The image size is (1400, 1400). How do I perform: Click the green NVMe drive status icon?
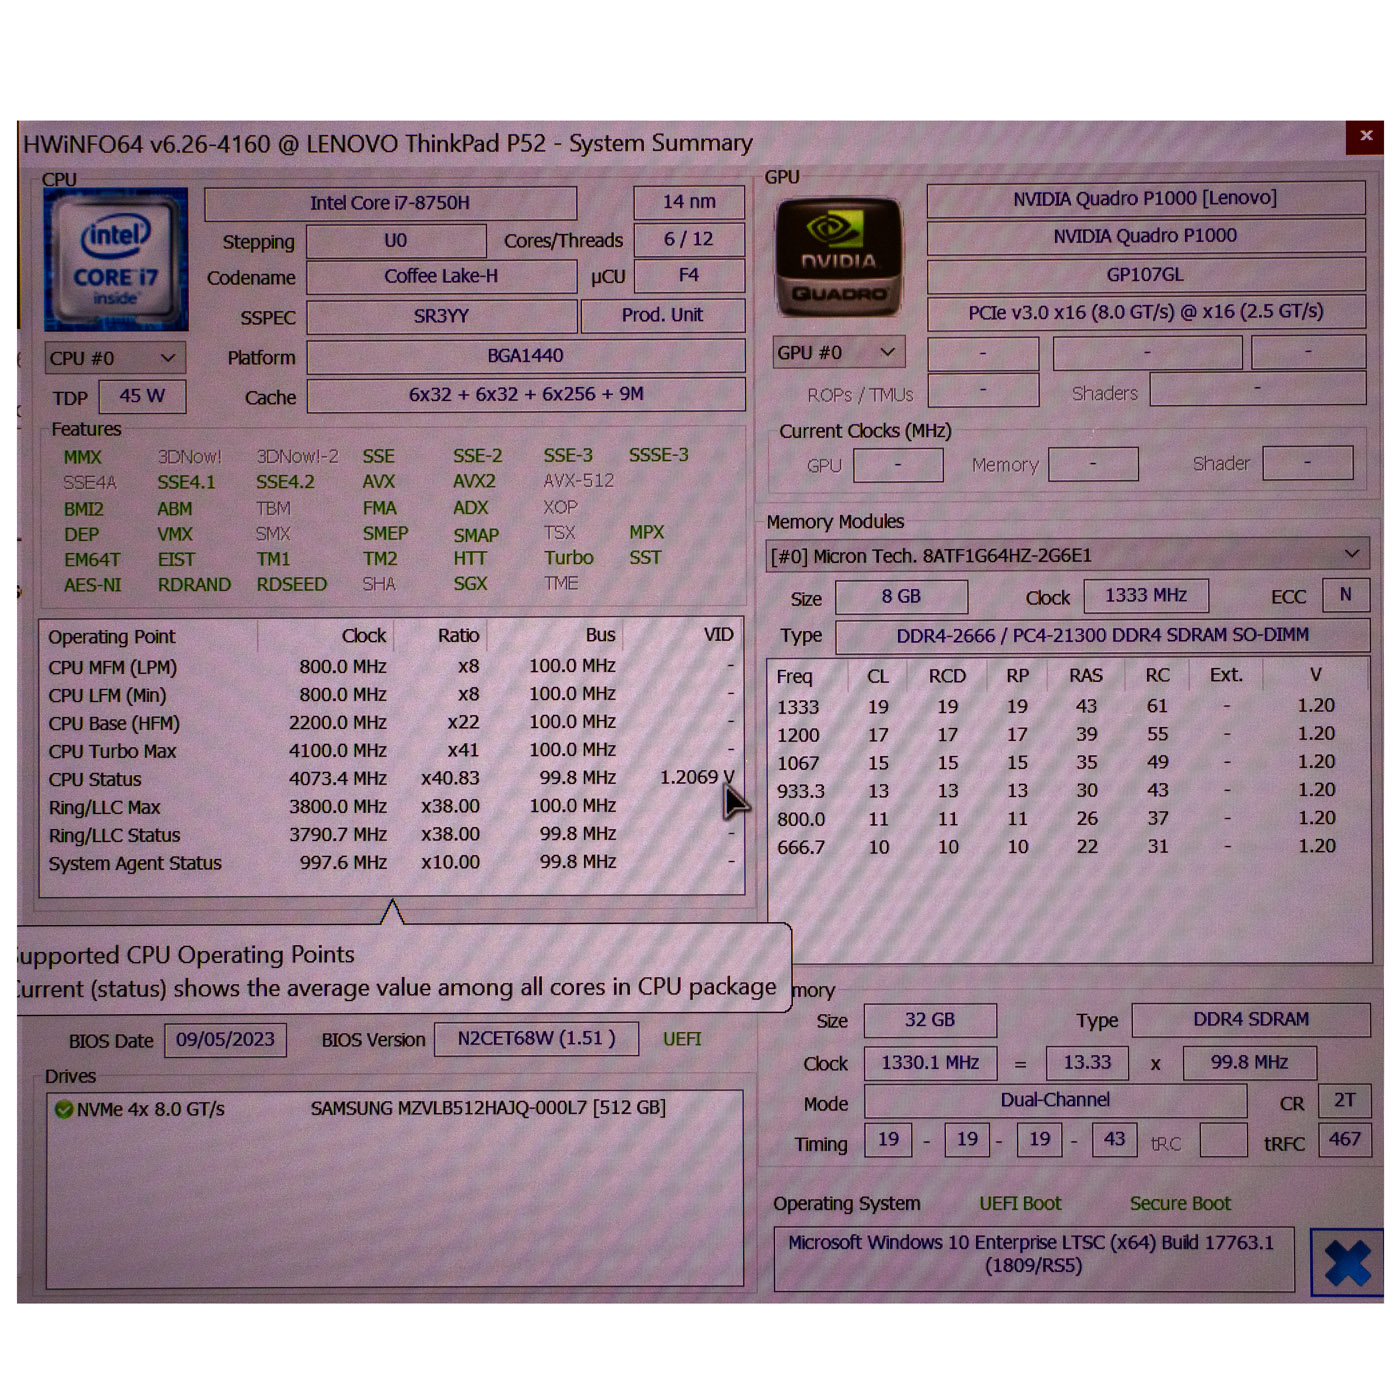pos(64,1109)
